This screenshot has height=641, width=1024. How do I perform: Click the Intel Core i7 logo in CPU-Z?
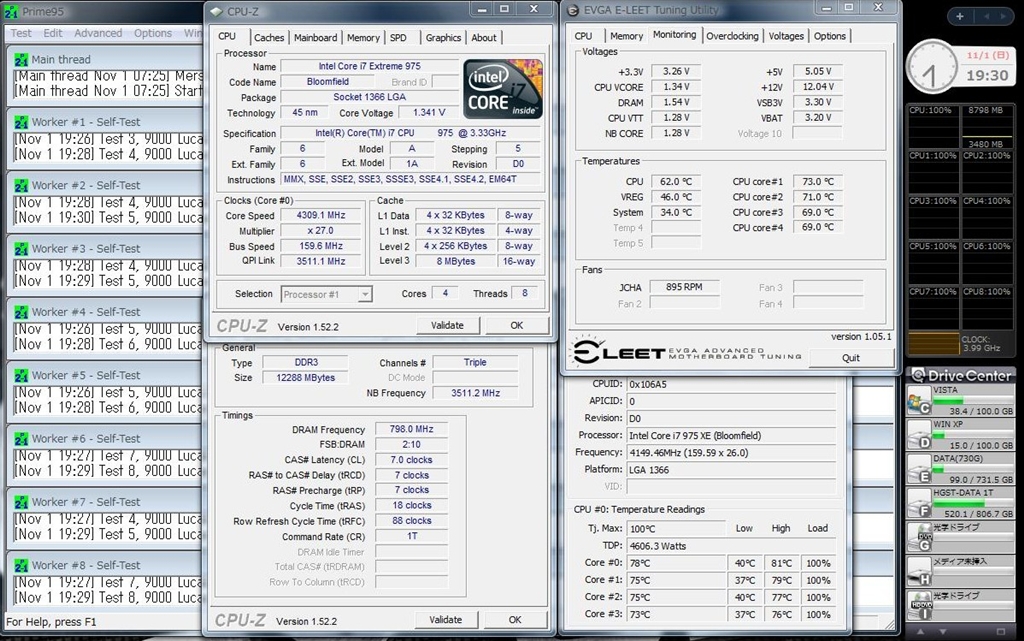pyautogui.click(x=503, y=89)
